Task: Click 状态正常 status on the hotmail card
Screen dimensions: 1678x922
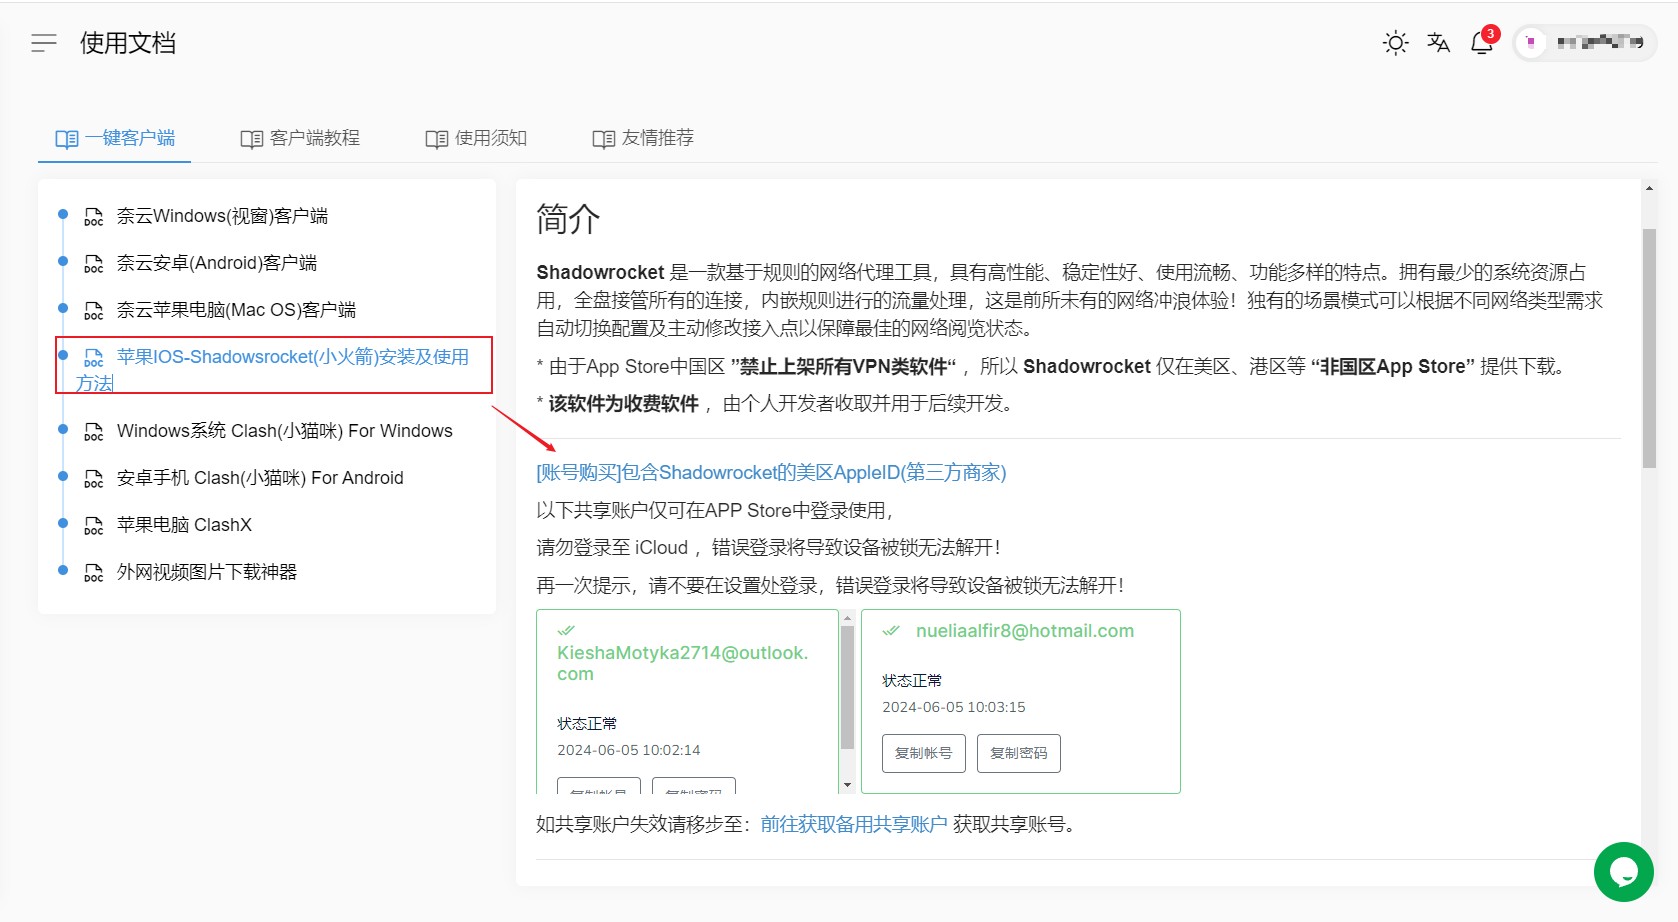Action: (x=912, y=681)
